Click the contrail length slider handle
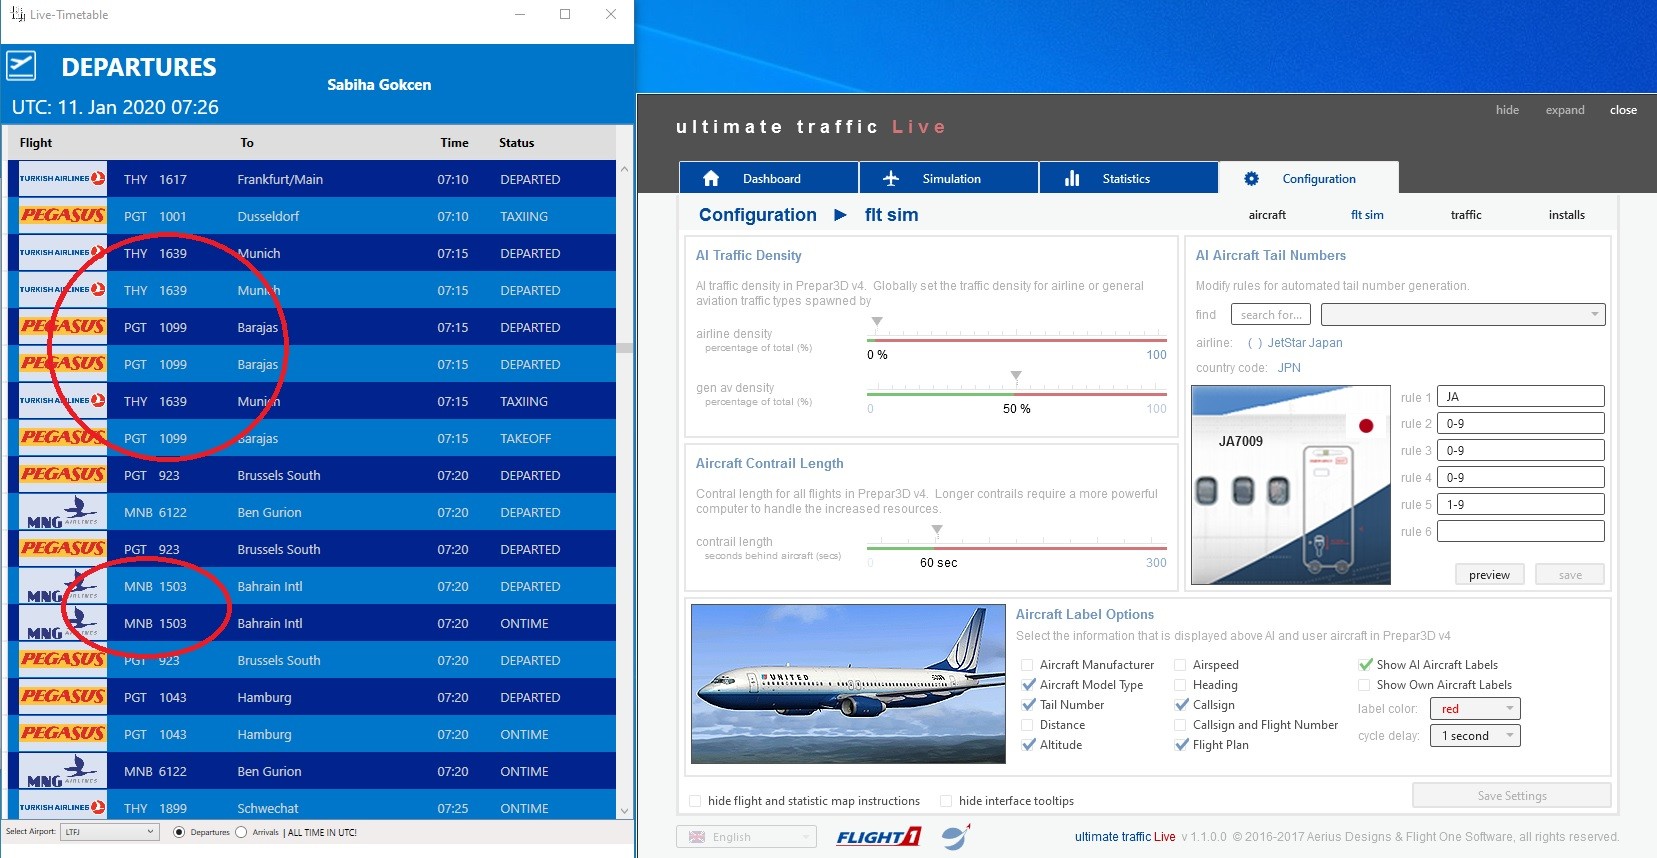The width and height of the screenshot is (1657, 858). tap(937, 530)
